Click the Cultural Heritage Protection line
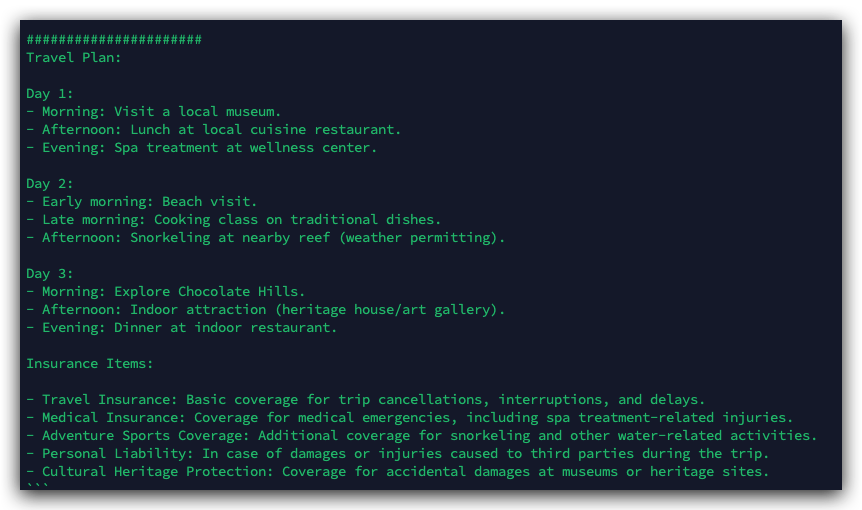 (398, 472)
